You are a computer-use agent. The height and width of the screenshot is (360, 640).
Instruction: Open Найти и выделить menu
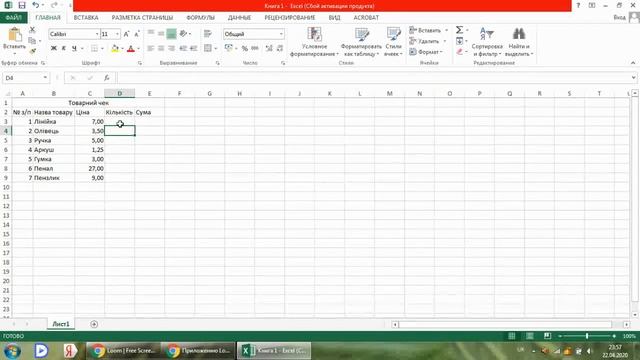point(519,41)
